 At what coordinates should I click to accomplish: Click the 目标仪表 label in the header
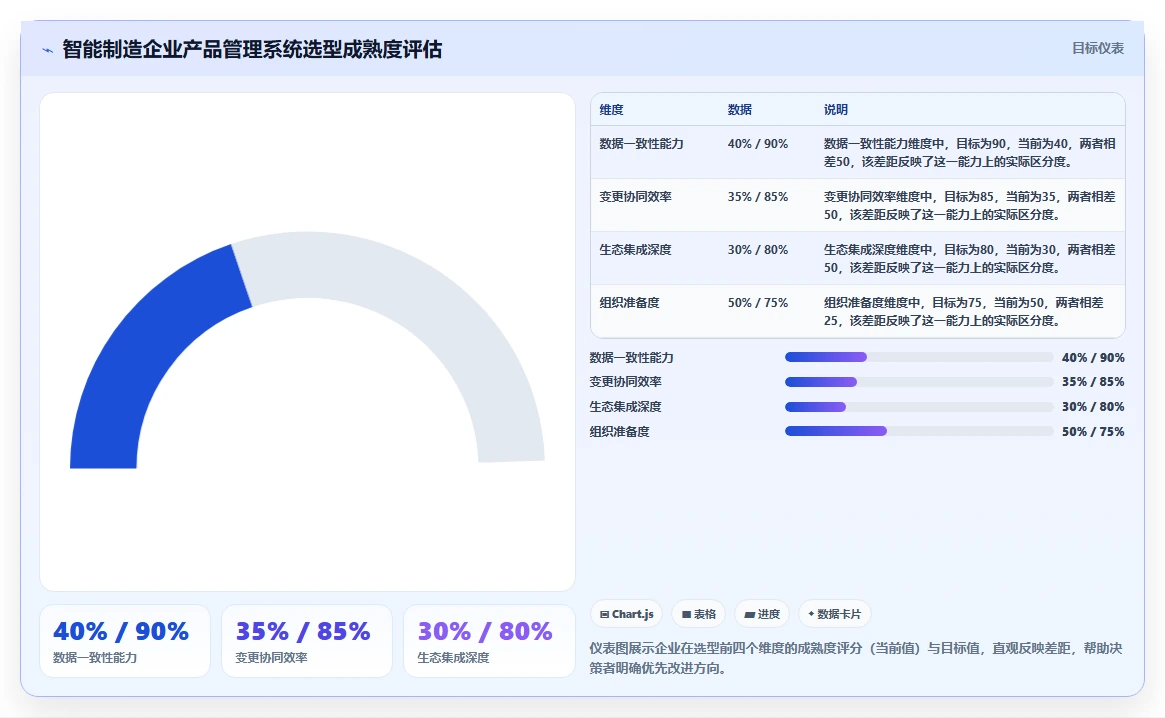click(1097, 48)
